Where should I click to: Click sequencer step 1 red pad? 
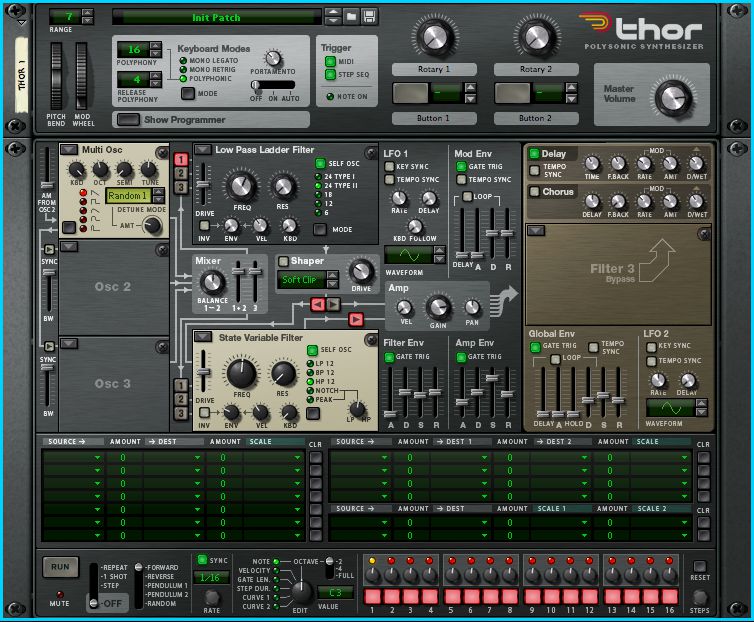tap(372, 597)
